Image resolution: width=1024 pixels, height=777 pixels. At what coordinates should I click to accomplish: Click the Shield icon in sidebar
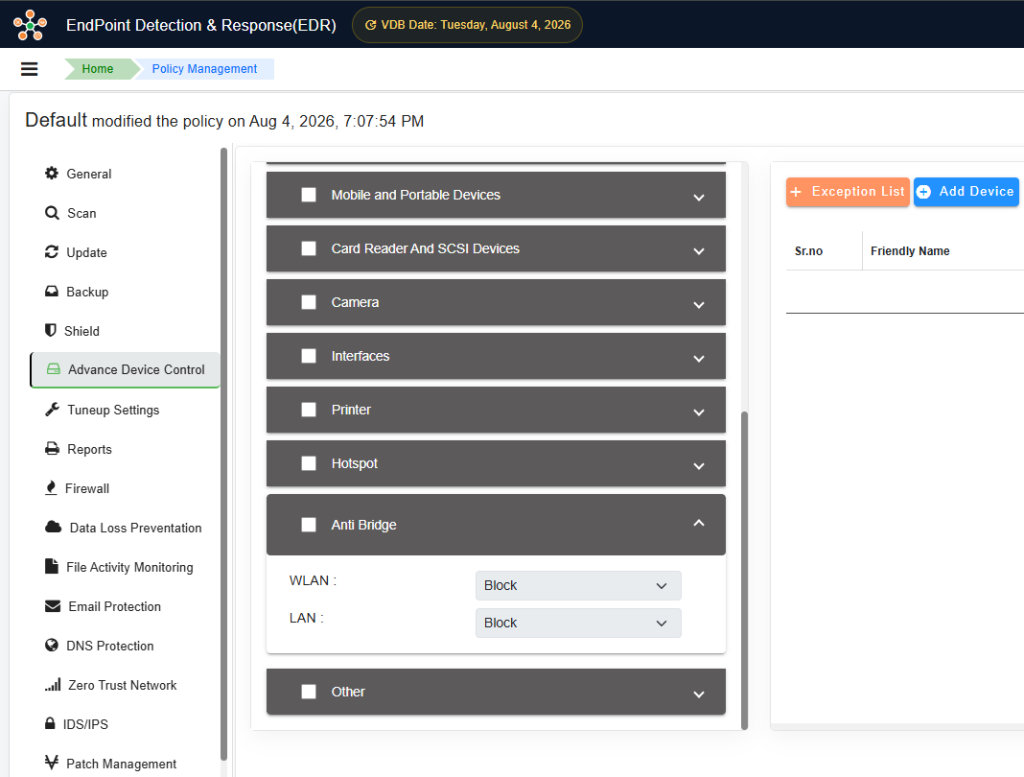[x=50, y=330]
